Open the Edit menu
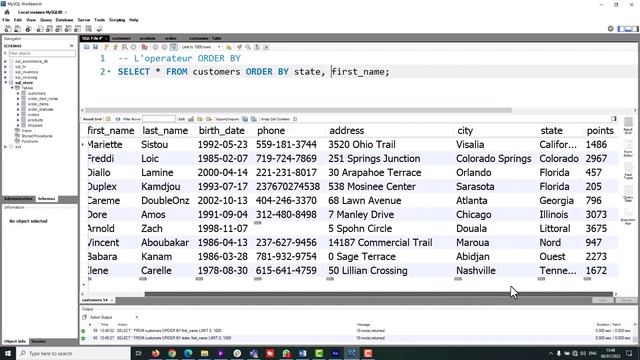 click(x=18, y=20)
